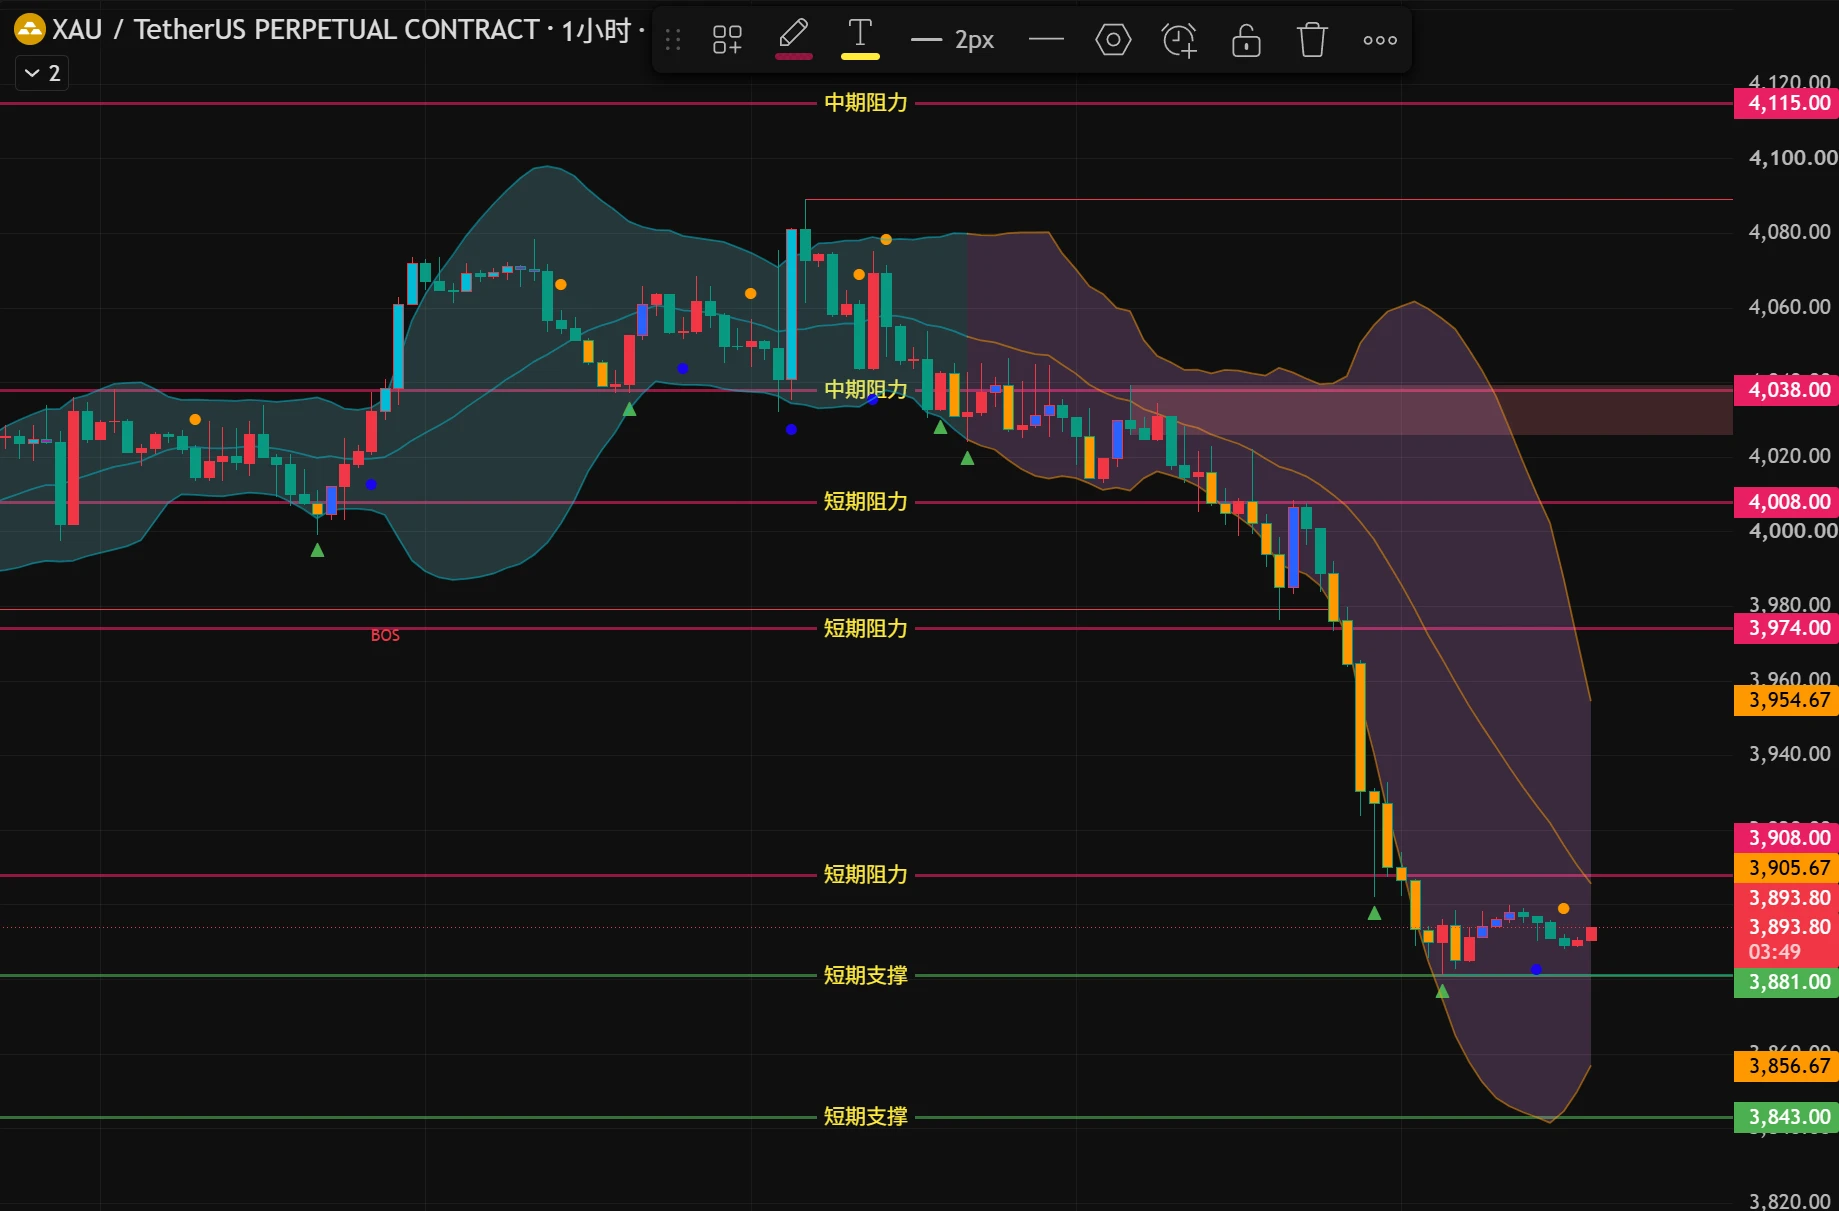Click the green 3,881.00 support price label
Viewport: 1839px width, 1211px height.
click(x=1786, y=982)
